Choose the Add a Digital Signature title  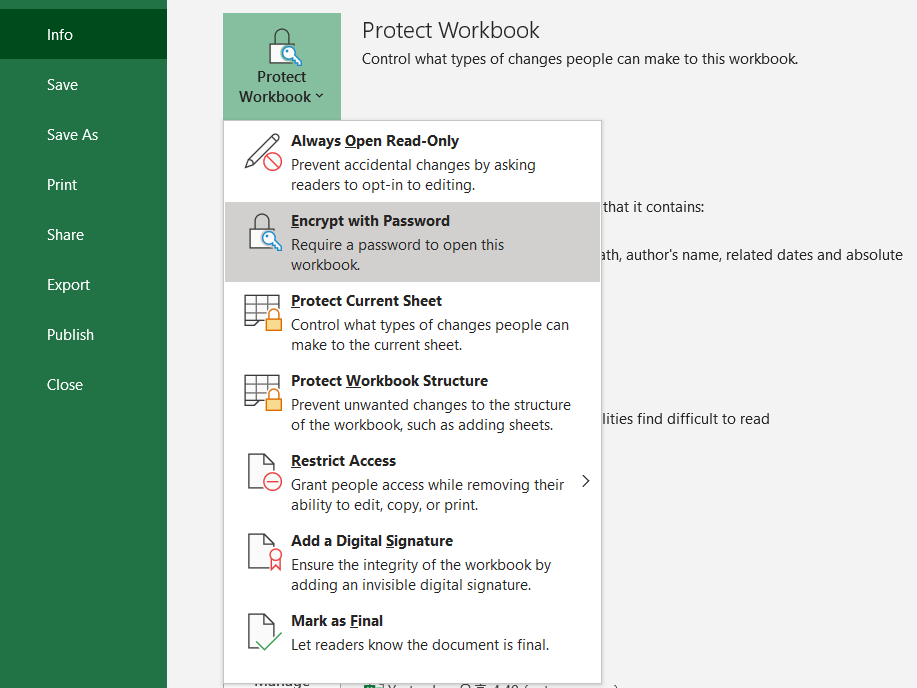tap(372, 541)
